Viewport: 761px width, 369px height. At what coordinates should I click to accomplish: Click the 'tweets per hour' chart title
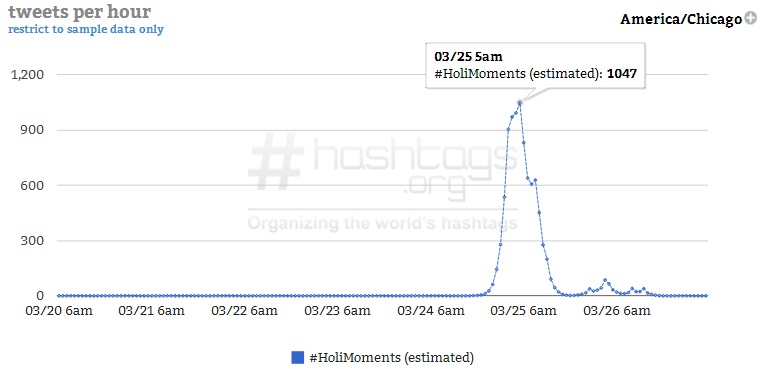click(x=80, y=12)
